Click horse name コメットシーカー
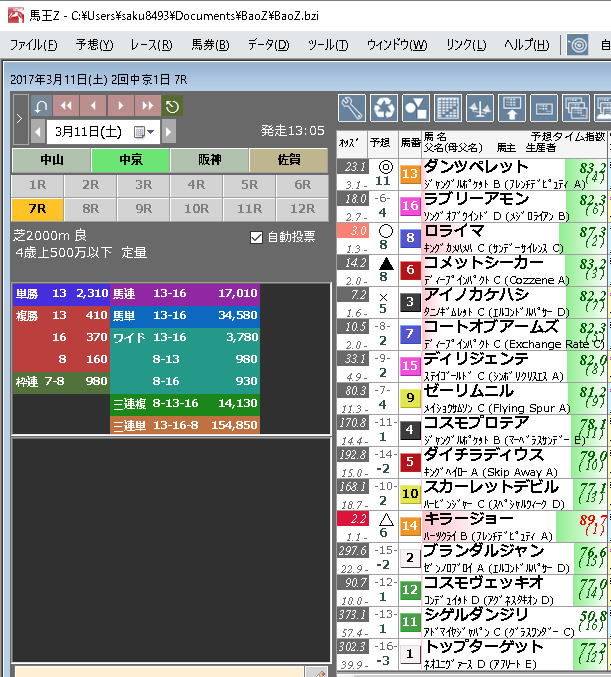Screen dimensions: 611x677 pyautogui.click(x=483, y=263)
